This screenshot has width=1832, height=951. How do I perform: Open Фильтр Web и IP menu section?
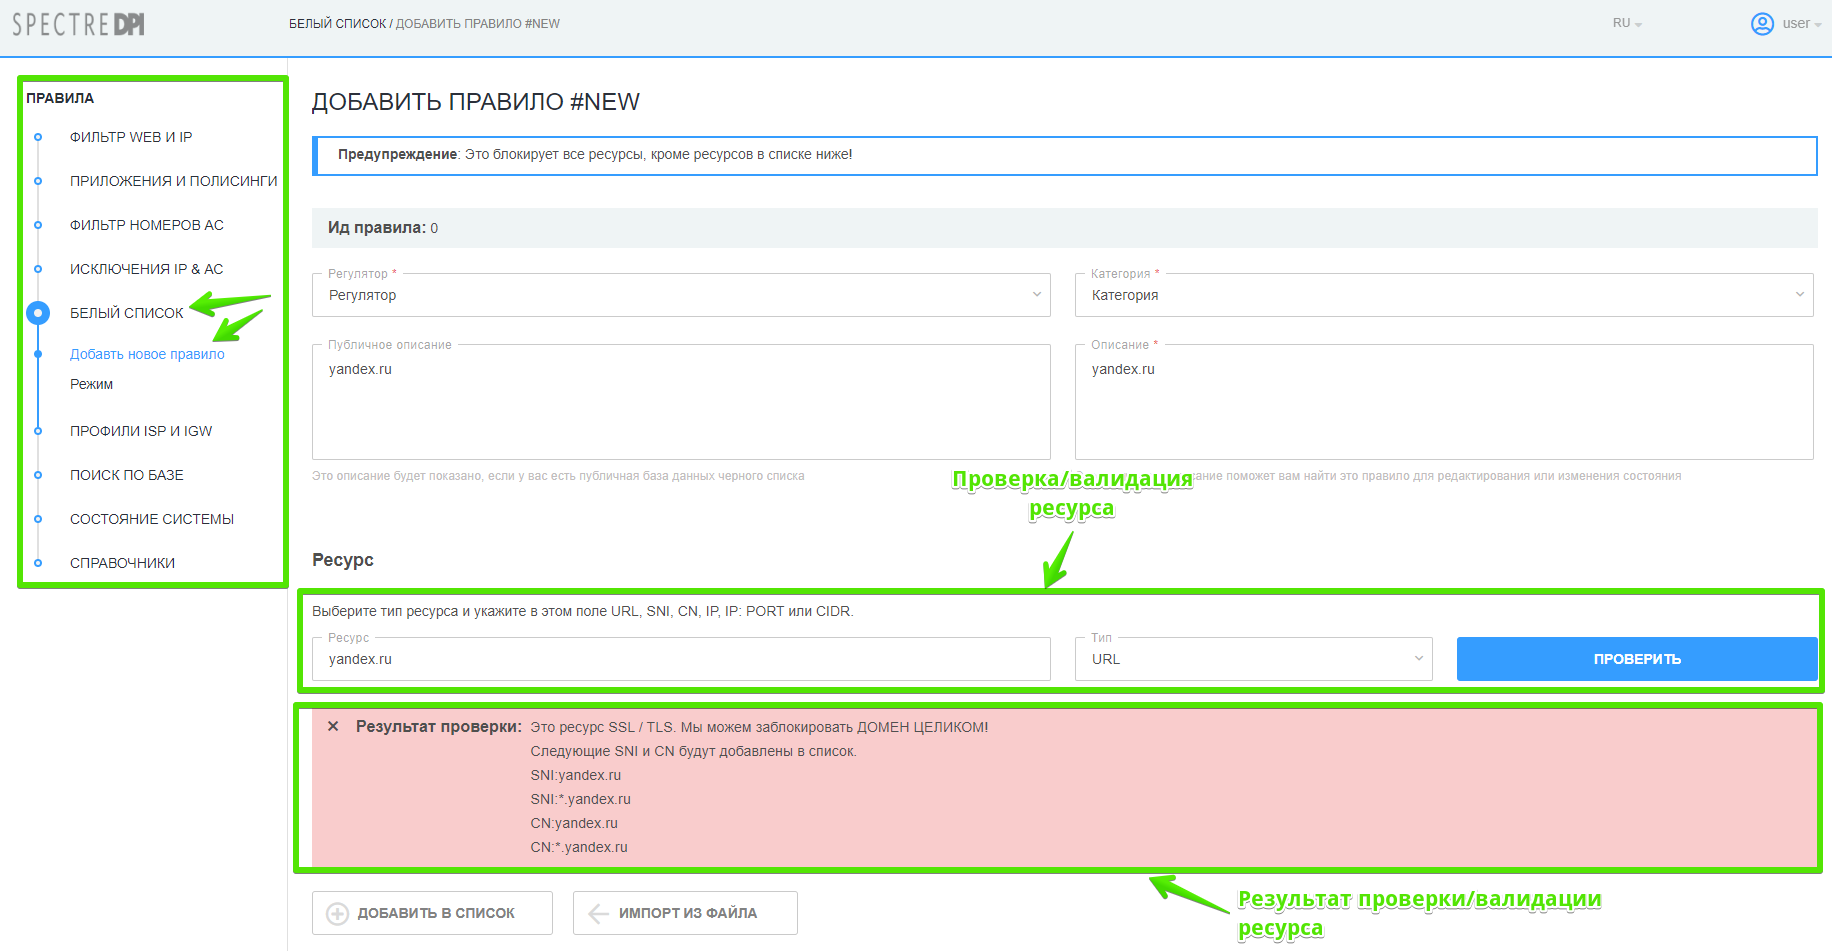131,137
